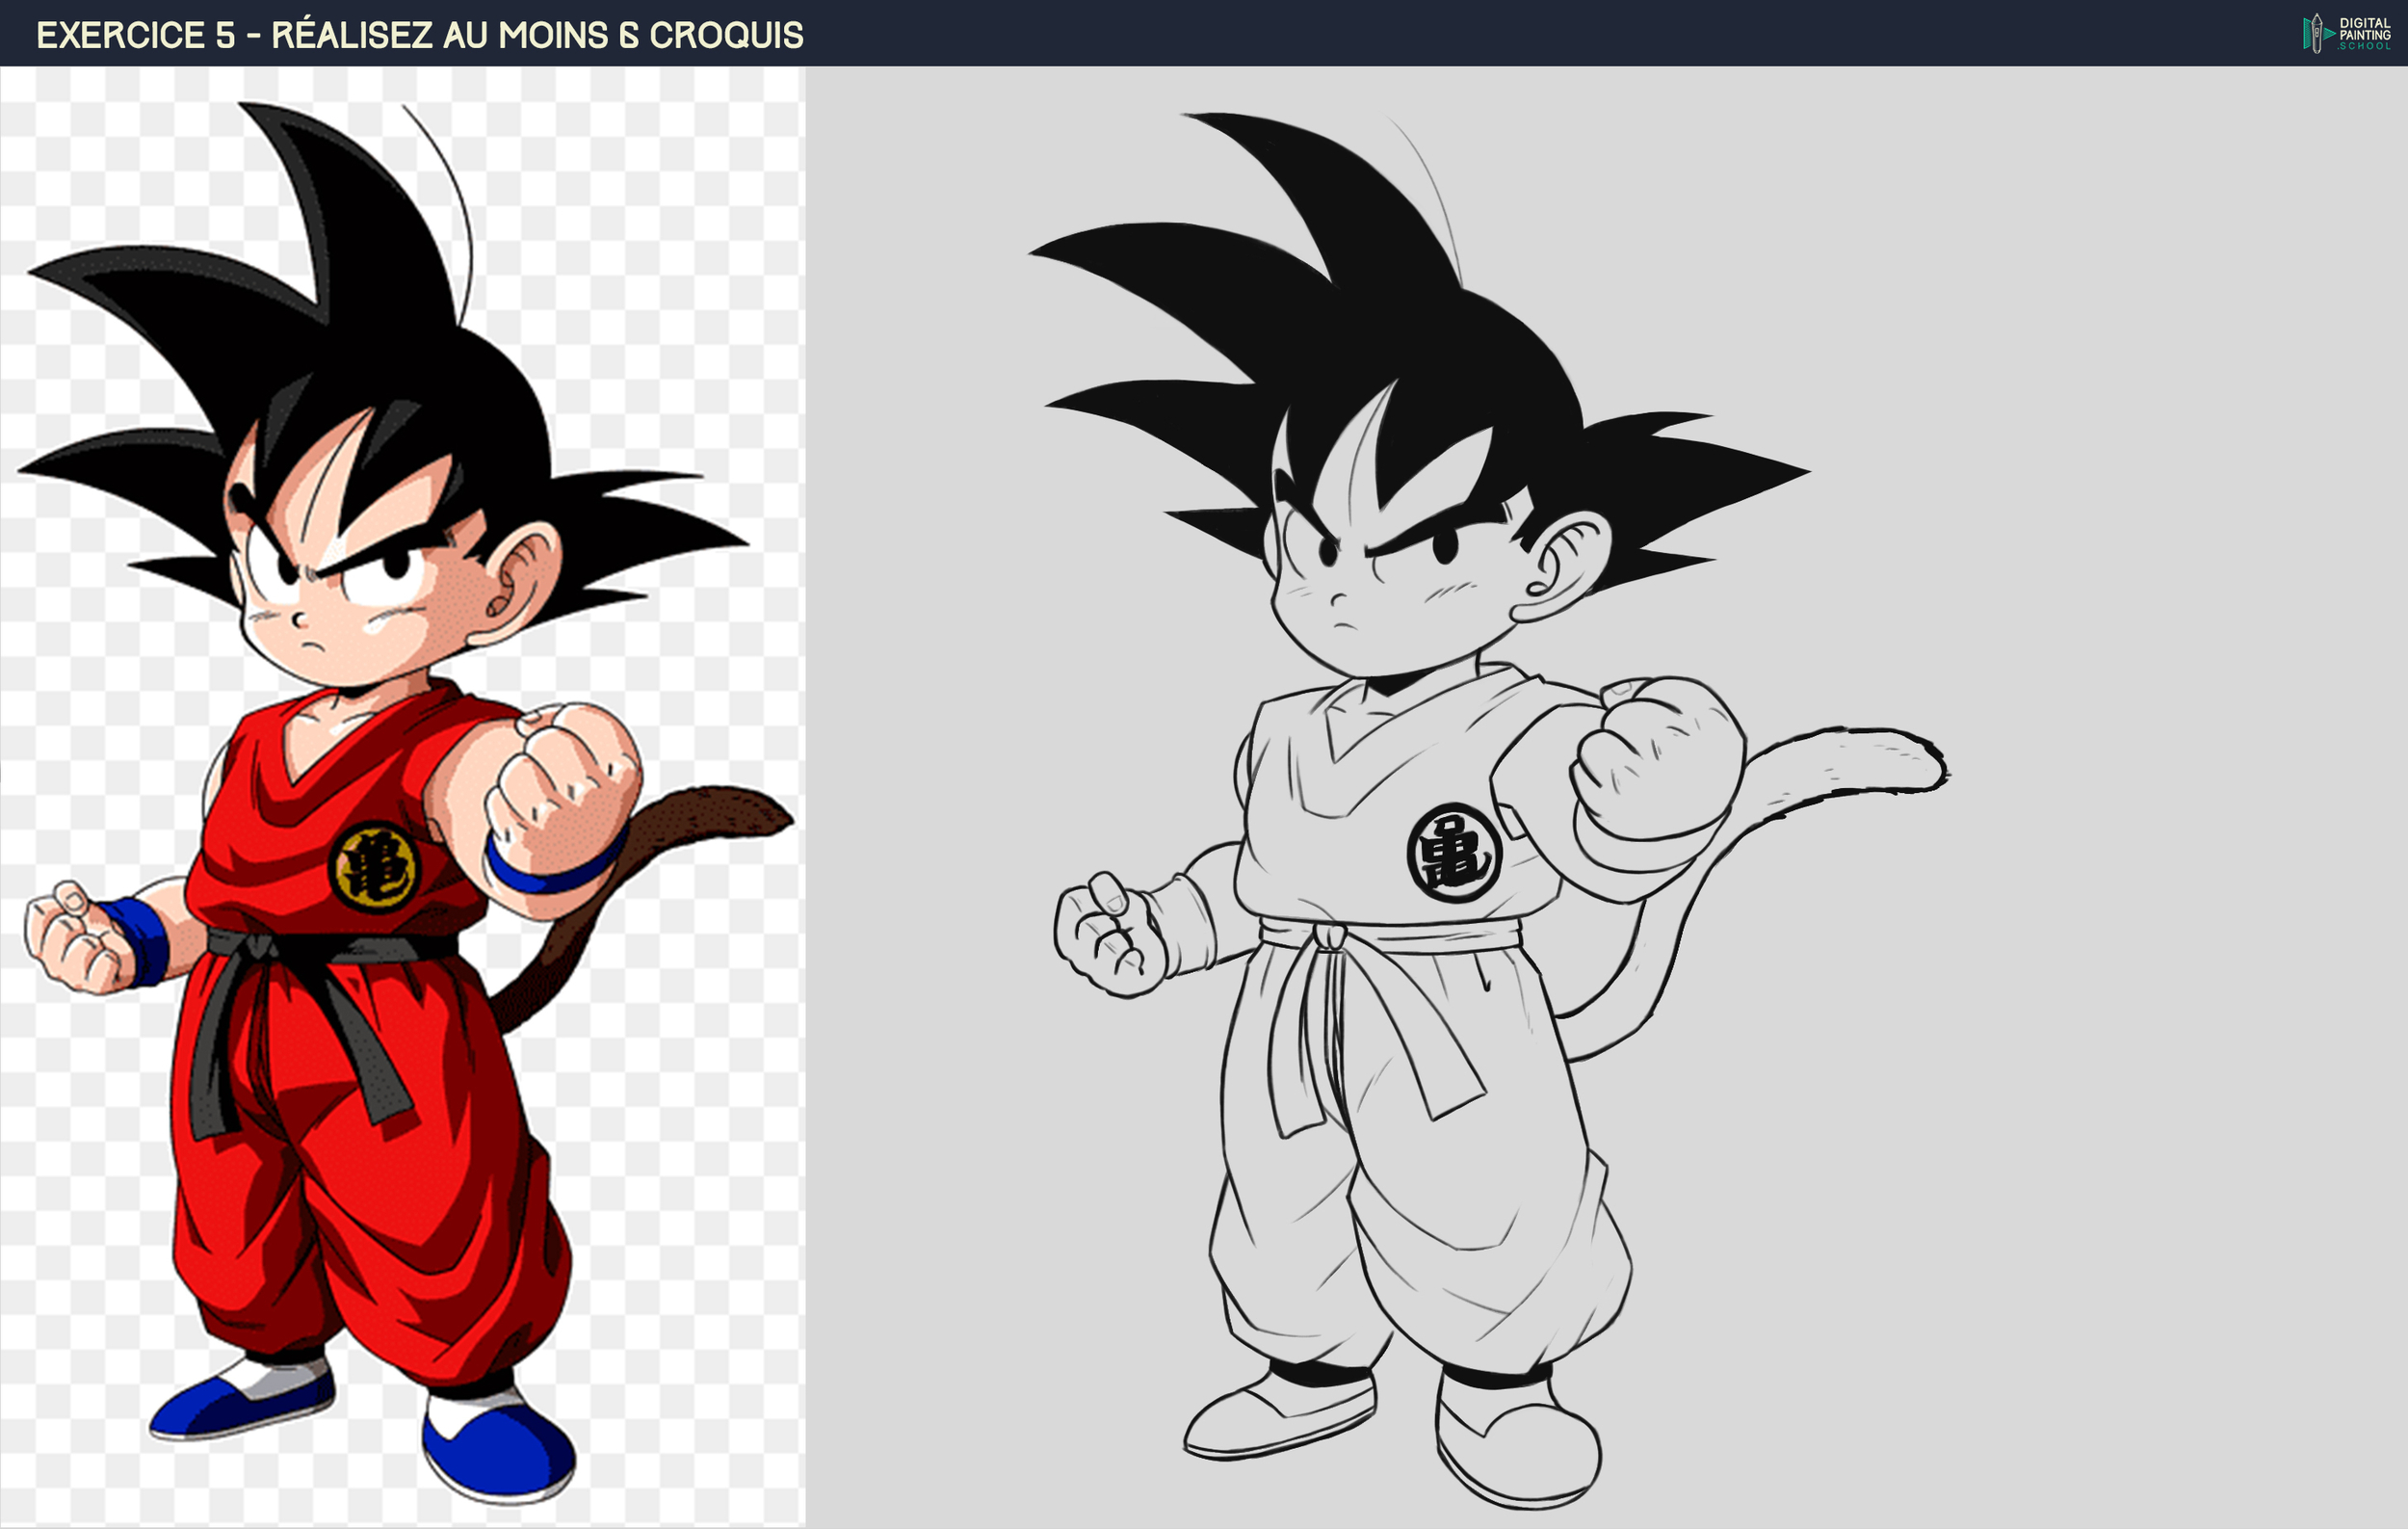Image resolution: width=2408 pixels, height=1529 pixels.
Task: Click the Digital Painting School pencil logo icon
Action: 2316,33
